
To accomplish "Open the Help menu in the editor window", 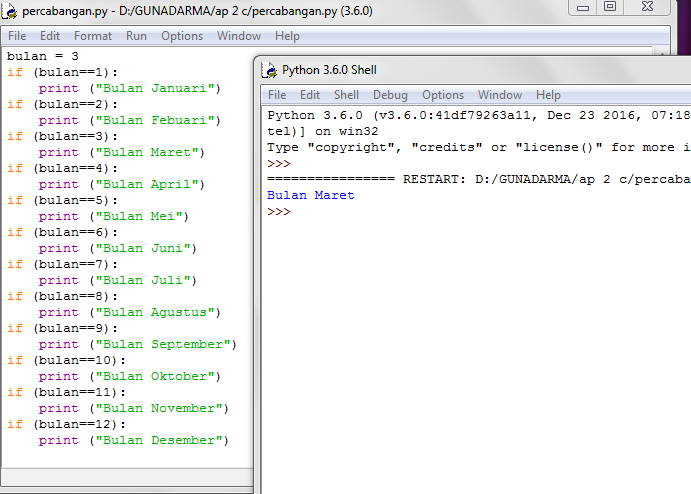I will [287, 36].
